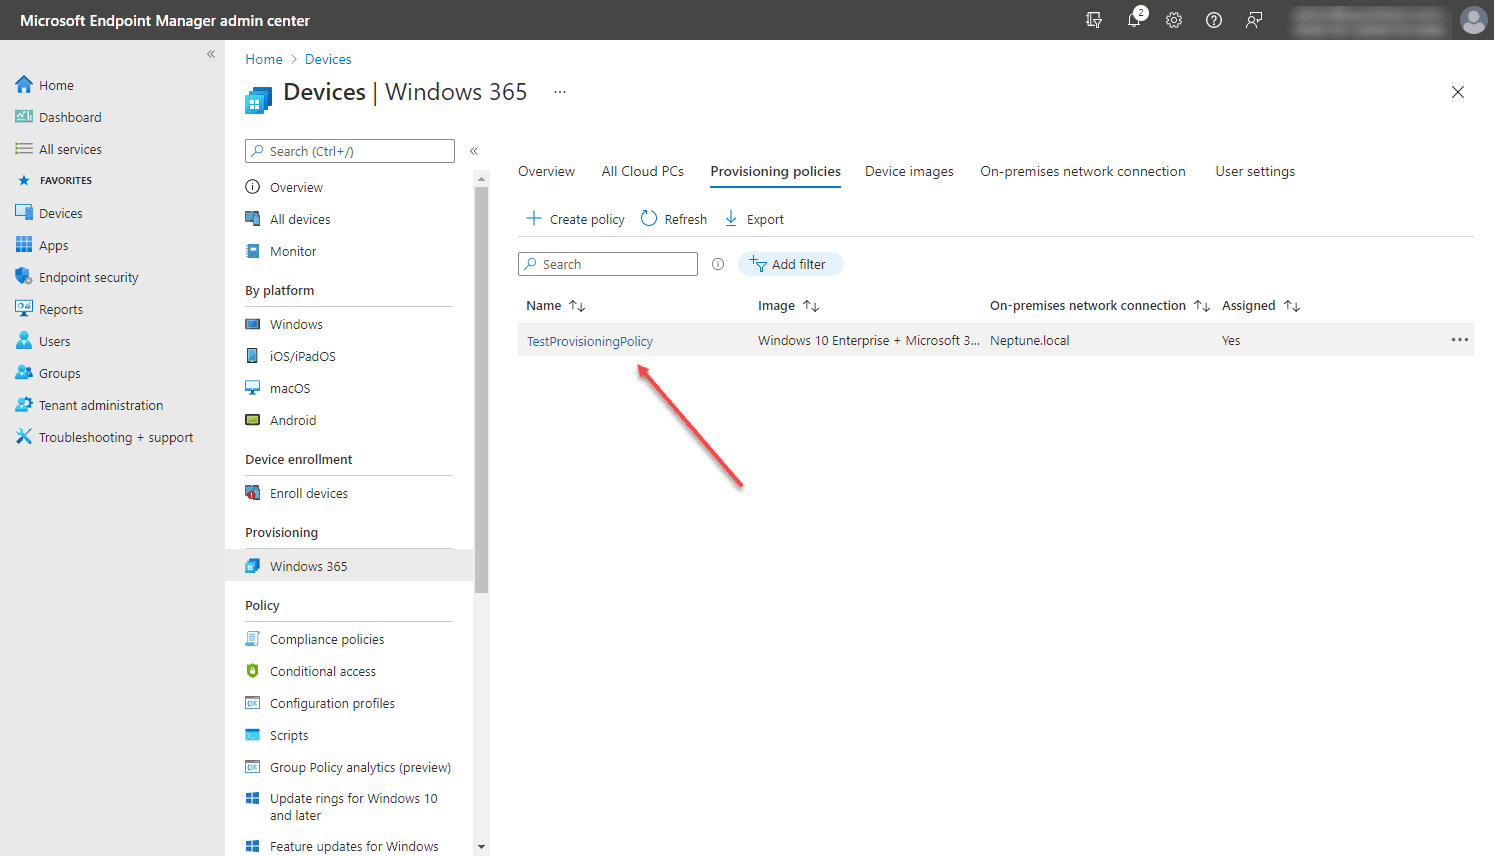
Task: Open Troubleshooting + support
Action: (x=113, y=436)
